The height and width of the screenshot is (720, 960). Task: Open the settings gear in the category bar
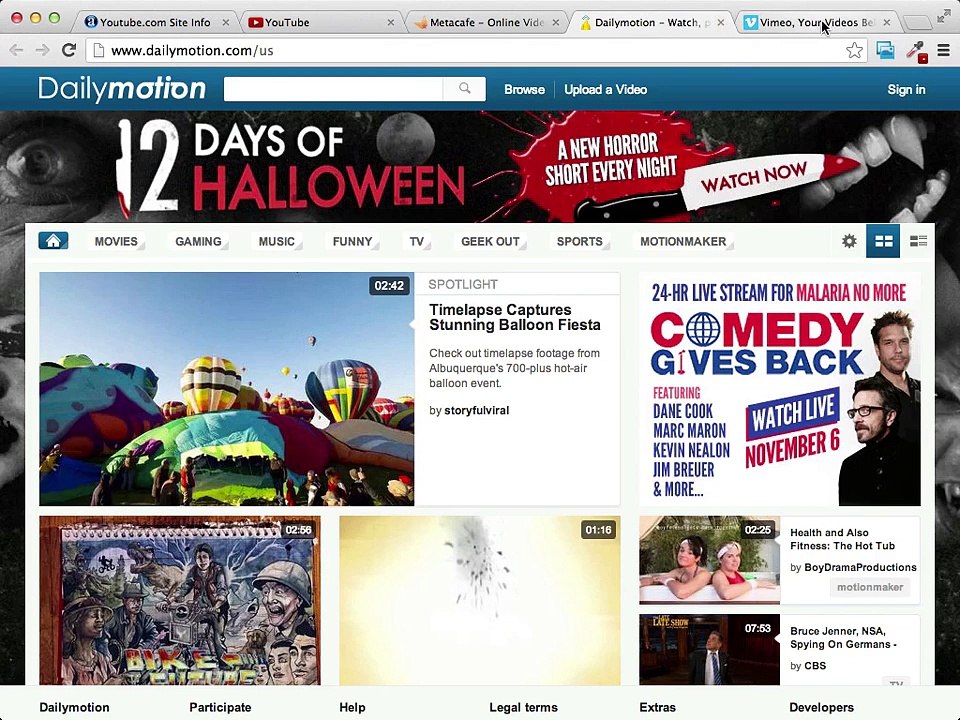click(849, 241)
